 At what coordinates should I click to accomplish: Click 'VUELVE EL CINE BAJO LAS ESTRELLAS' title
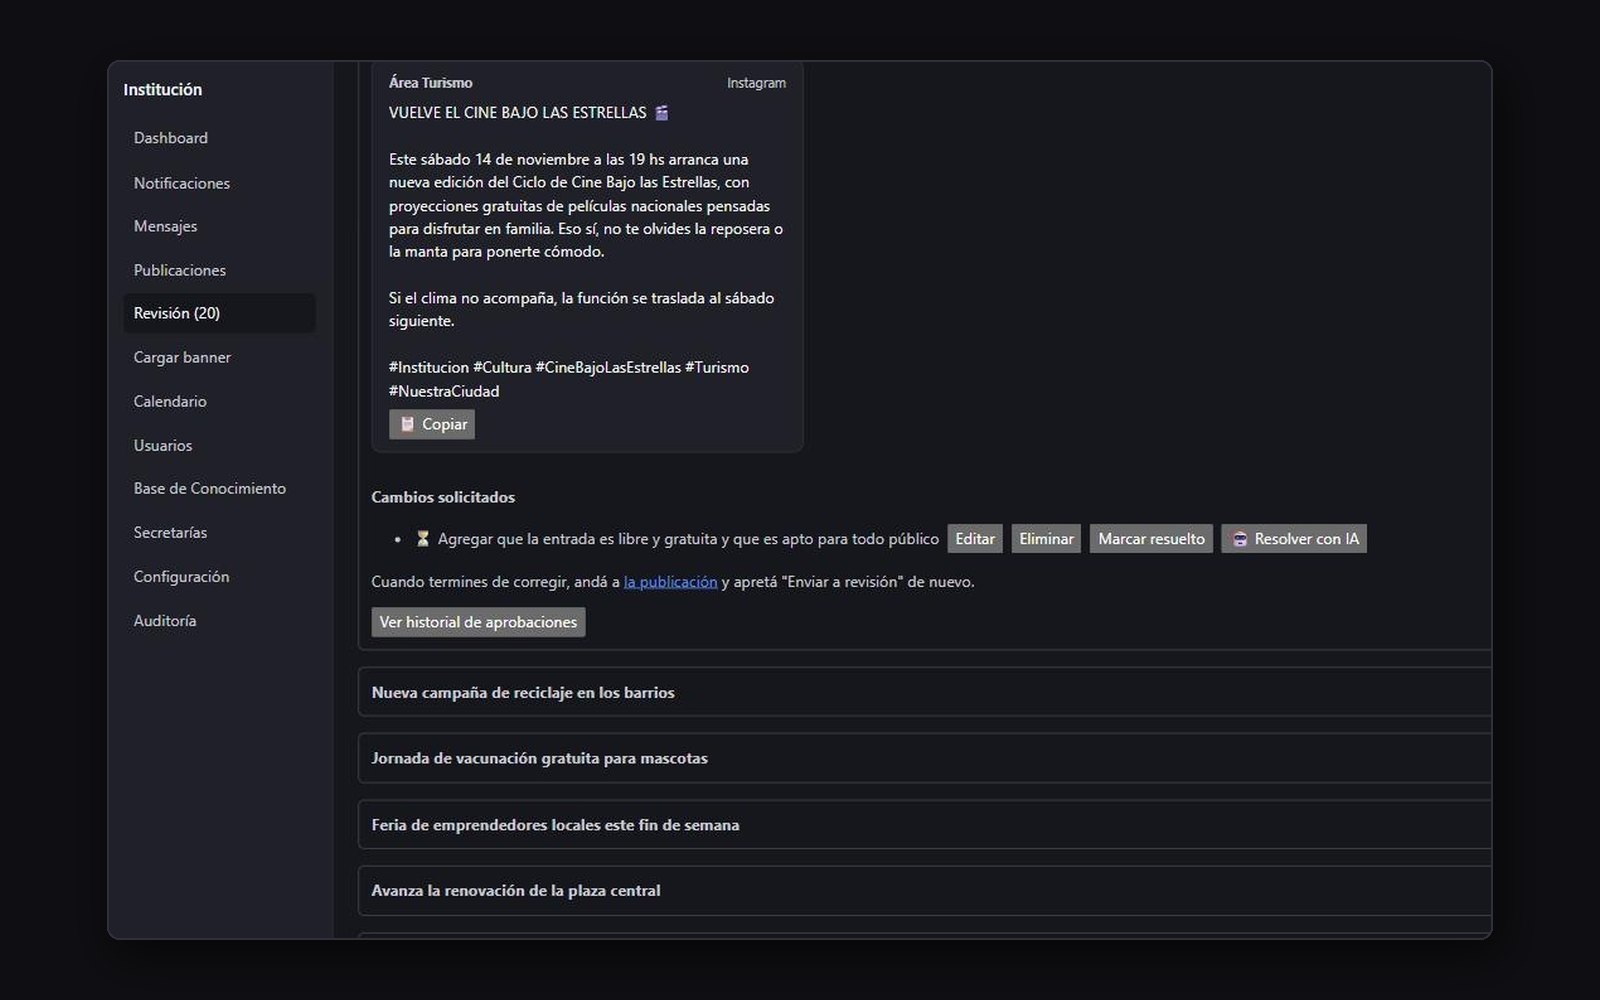(518, 113)
